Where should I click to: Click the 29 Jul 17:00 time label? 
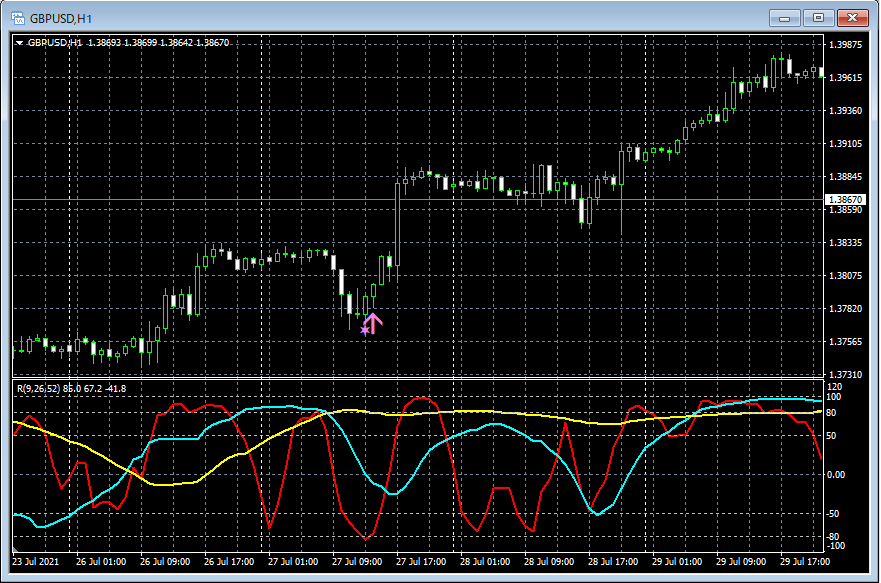point(806,562)
